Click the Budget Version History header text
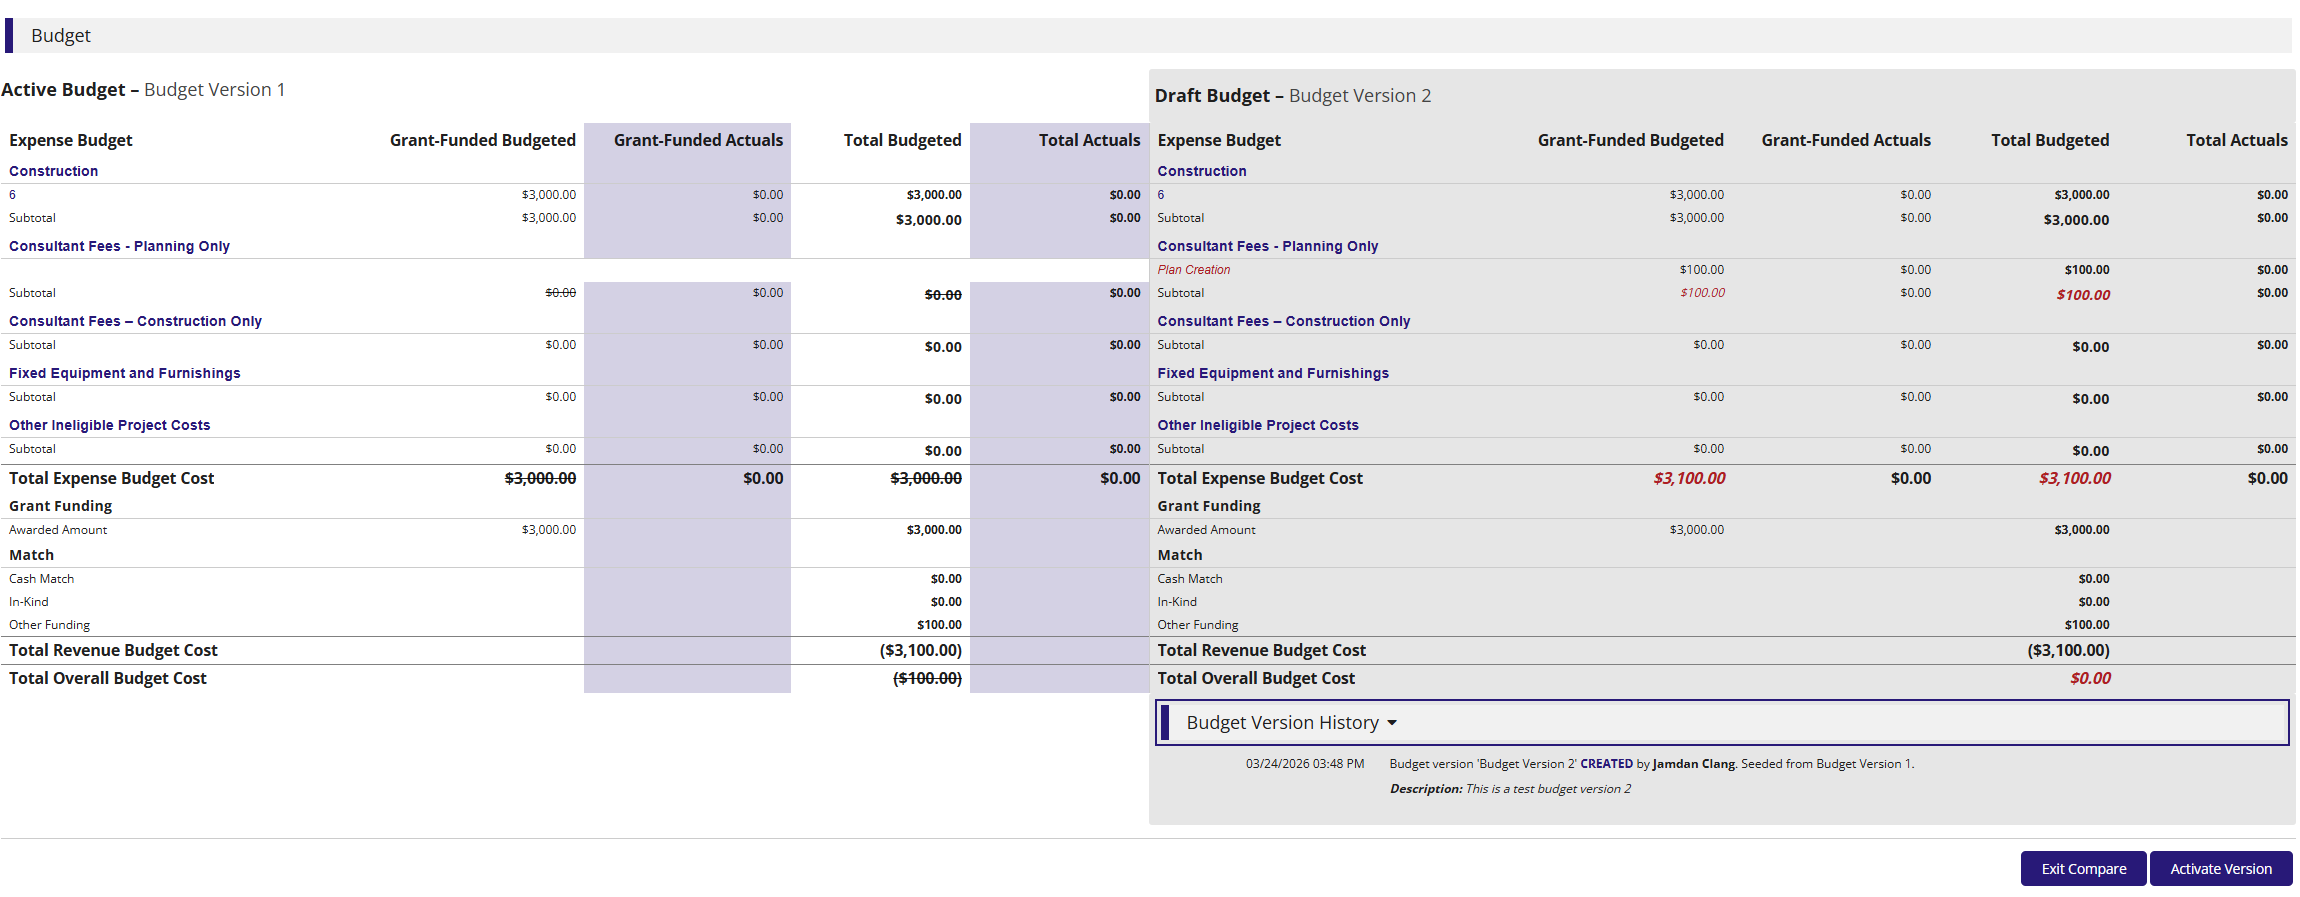Viewport: 2300px width, 897px height. pos(1282,723)
